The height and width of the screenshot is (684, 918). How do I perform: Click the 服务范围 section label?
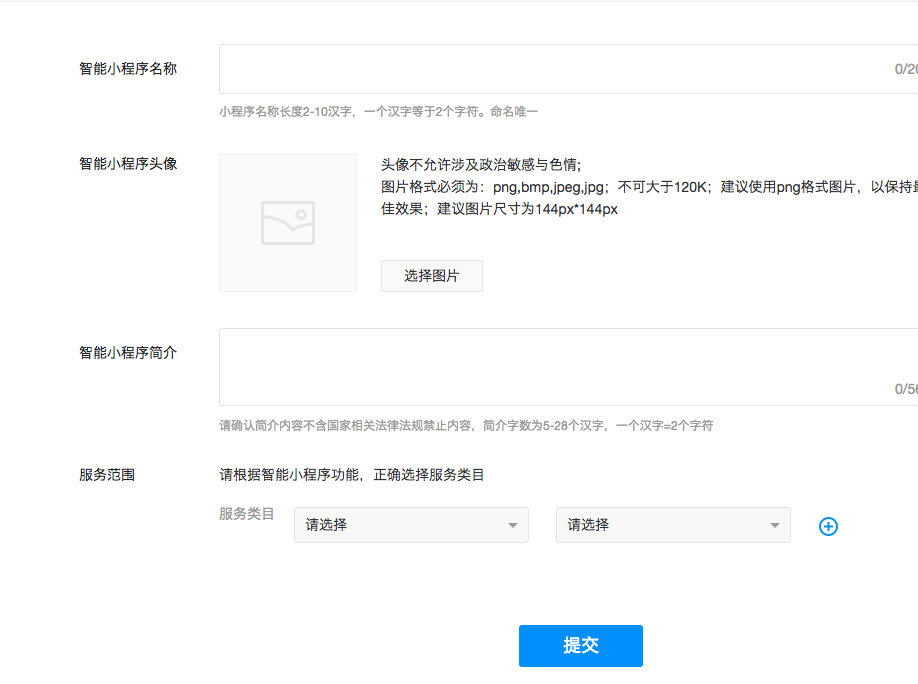click(x=107, y=475)
